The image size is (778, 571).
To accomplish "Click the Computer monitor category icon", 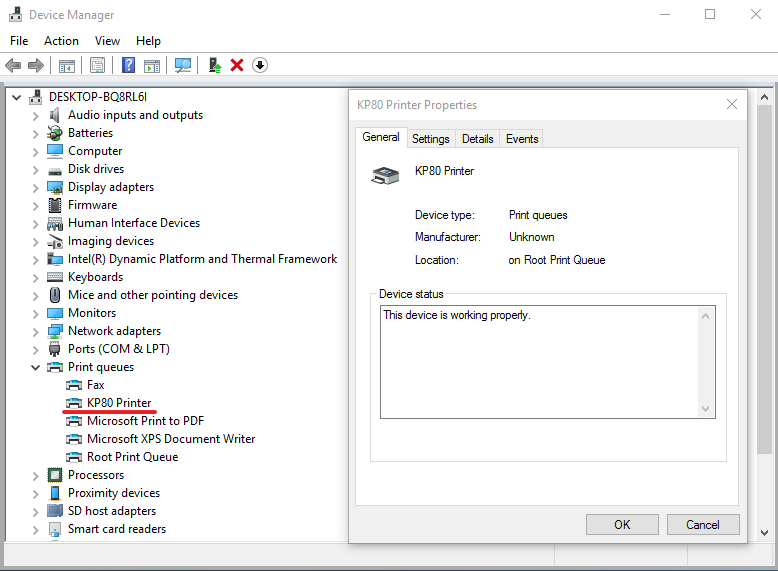I will [x=55, y=151].
